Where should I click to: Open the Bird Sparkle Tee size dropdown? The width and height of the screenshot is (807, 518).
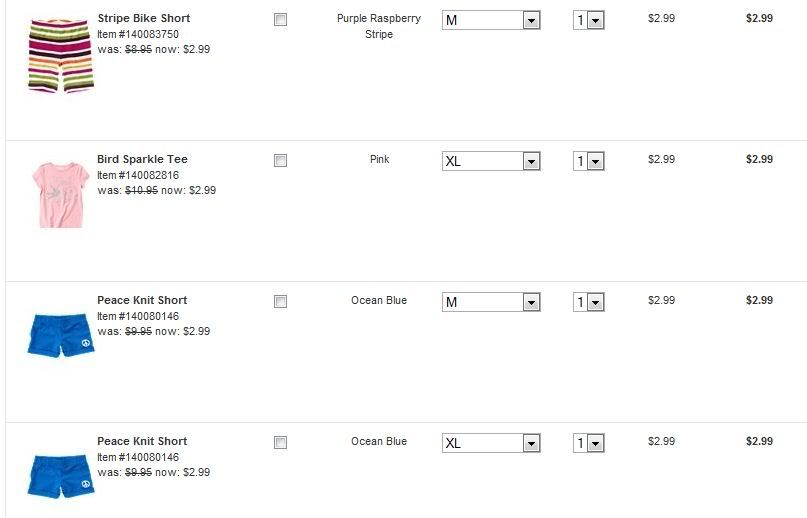(491, 162)
